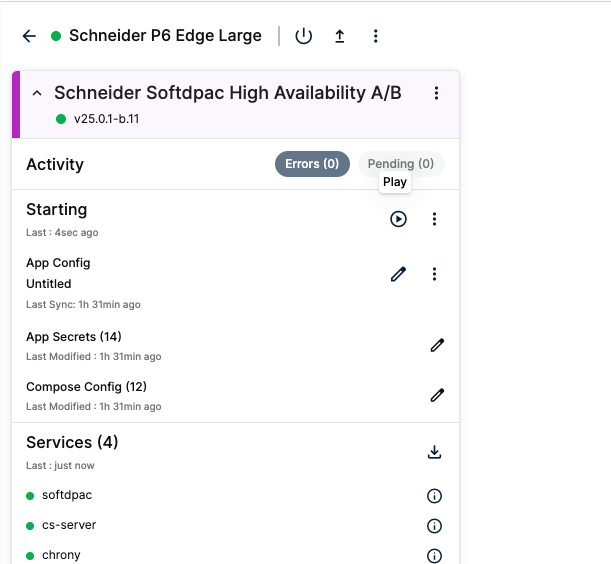The width and height of the screenshot is (611, 564).
Task: Open three-dot menu for App Config row
Action: [434, 274]
